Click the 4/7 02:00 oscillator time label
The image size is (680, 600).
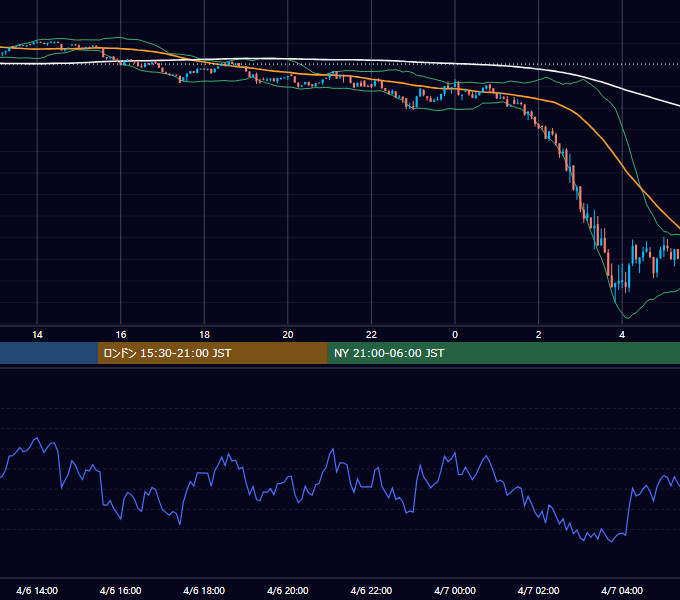(x=538, y=590)
